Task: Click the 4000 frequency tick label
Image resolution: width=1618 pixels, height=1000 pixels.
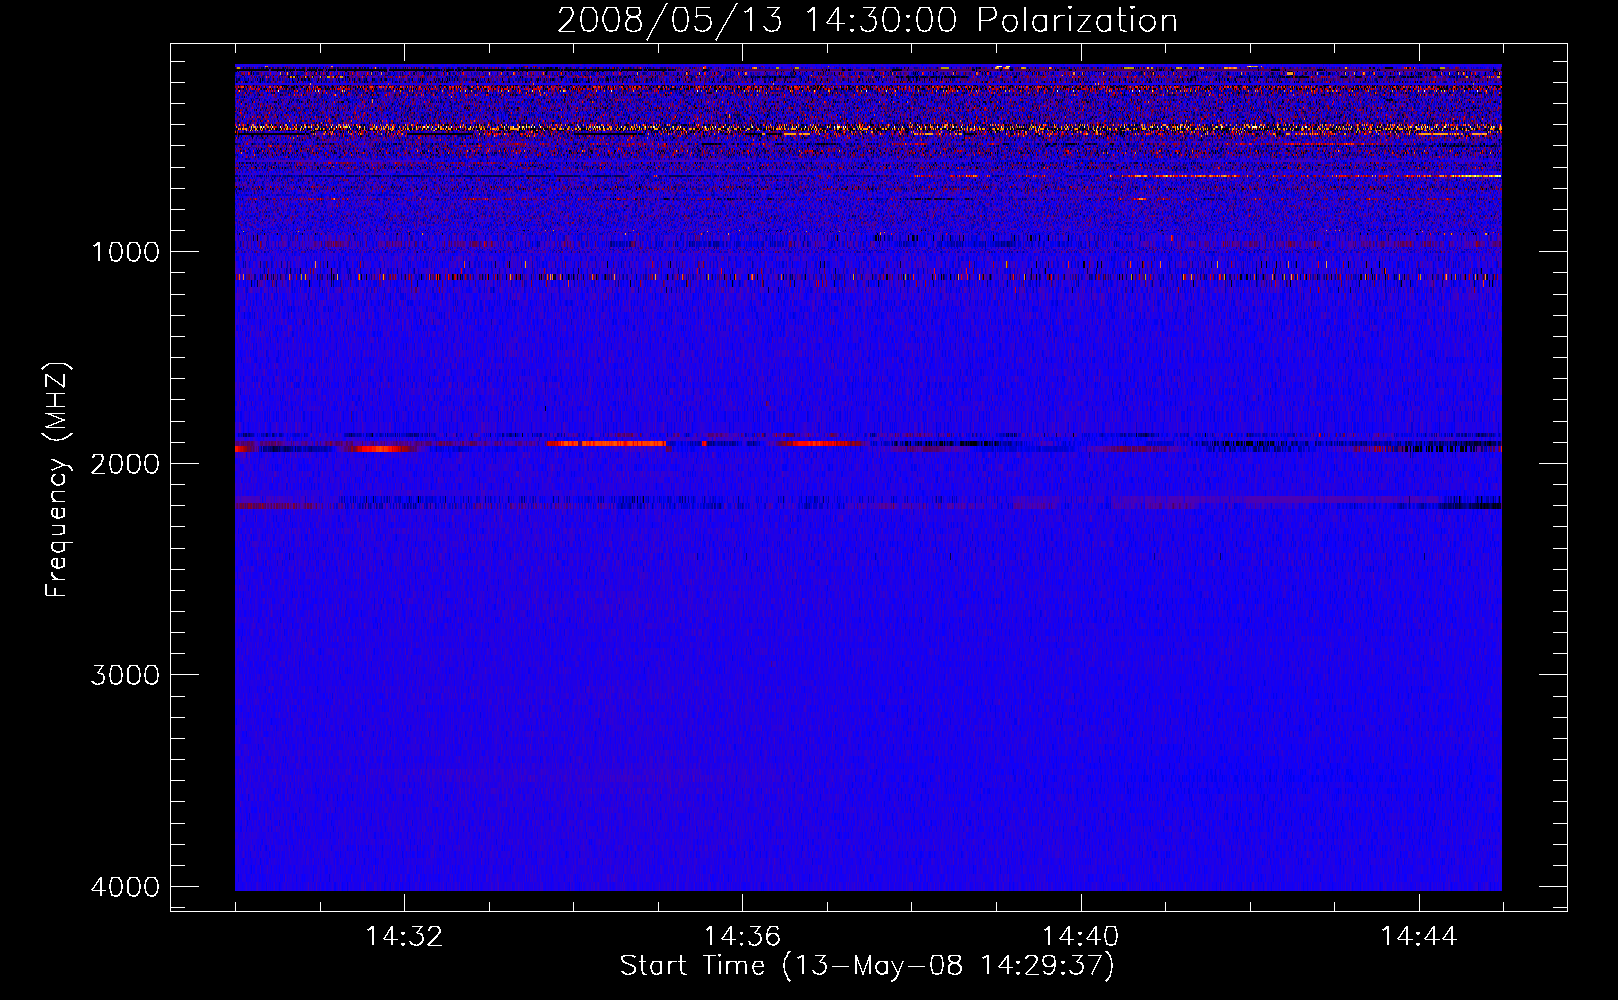Action: (125, 887)
